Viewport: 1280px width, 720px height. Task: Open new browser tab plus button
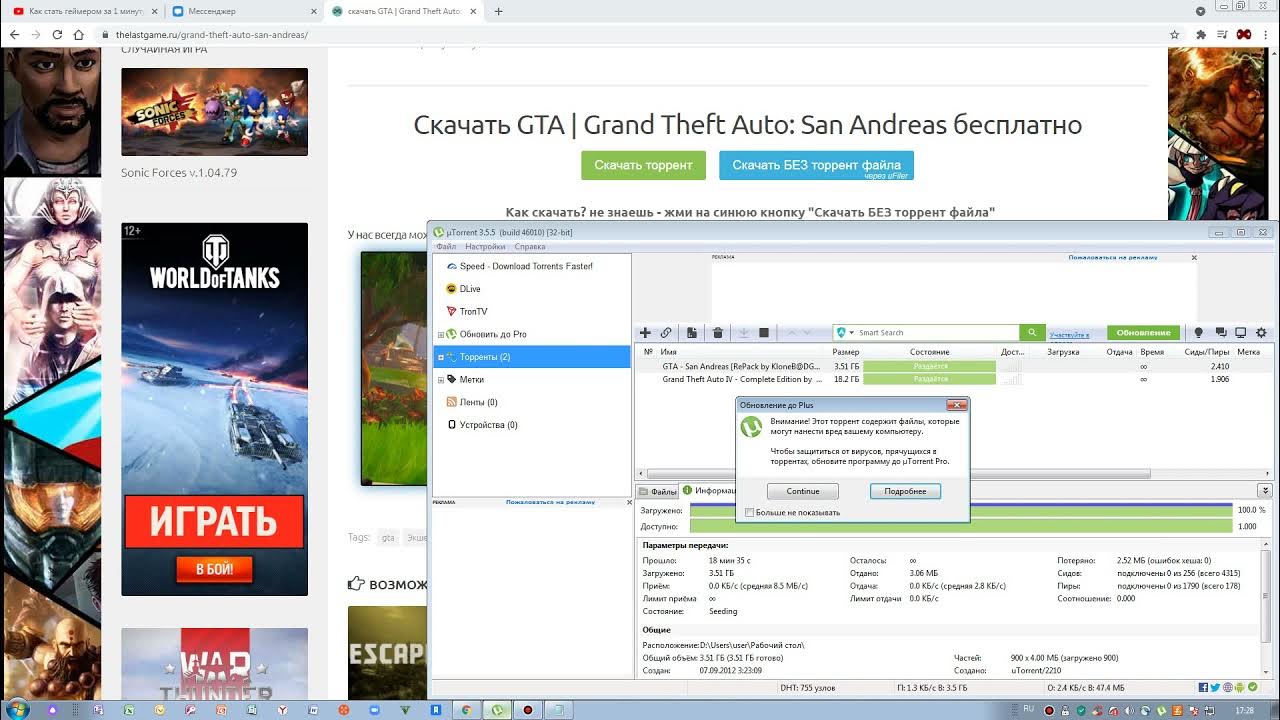tap(499, 11)
